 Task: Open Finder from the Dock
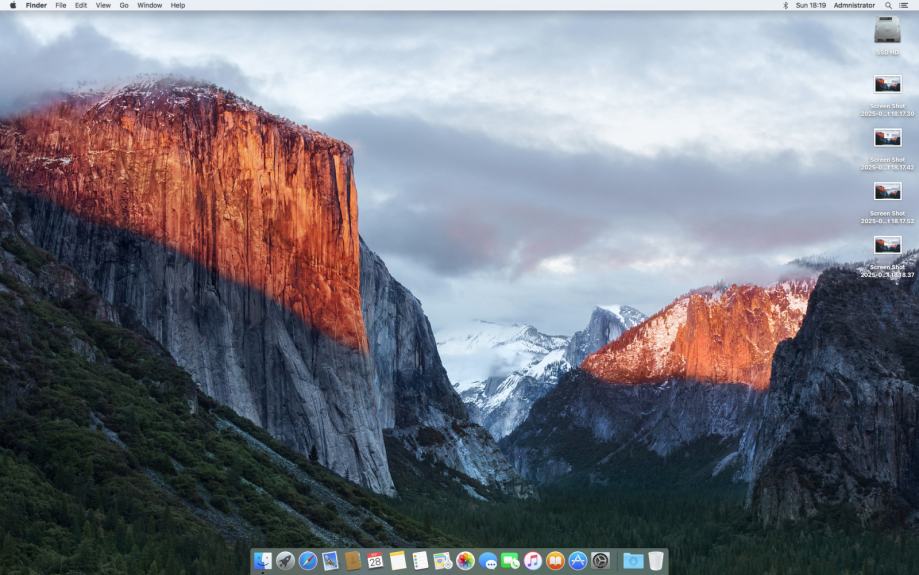tap(263, 561)
